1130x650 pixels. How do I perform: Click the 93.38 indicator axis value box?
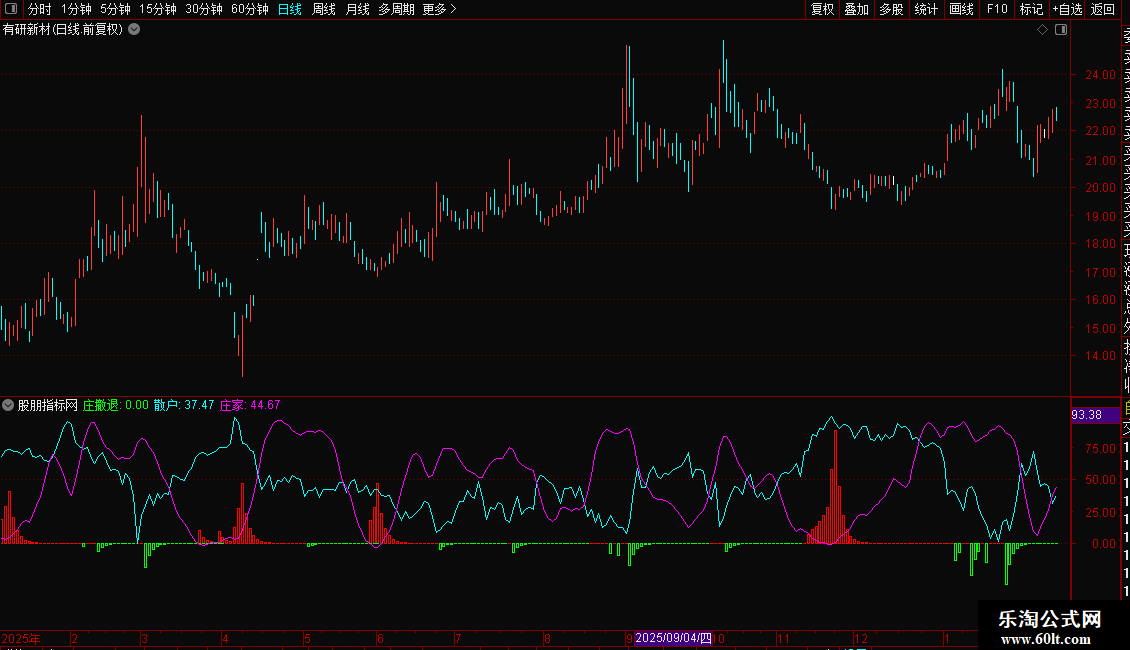[x=1095, y=415]
